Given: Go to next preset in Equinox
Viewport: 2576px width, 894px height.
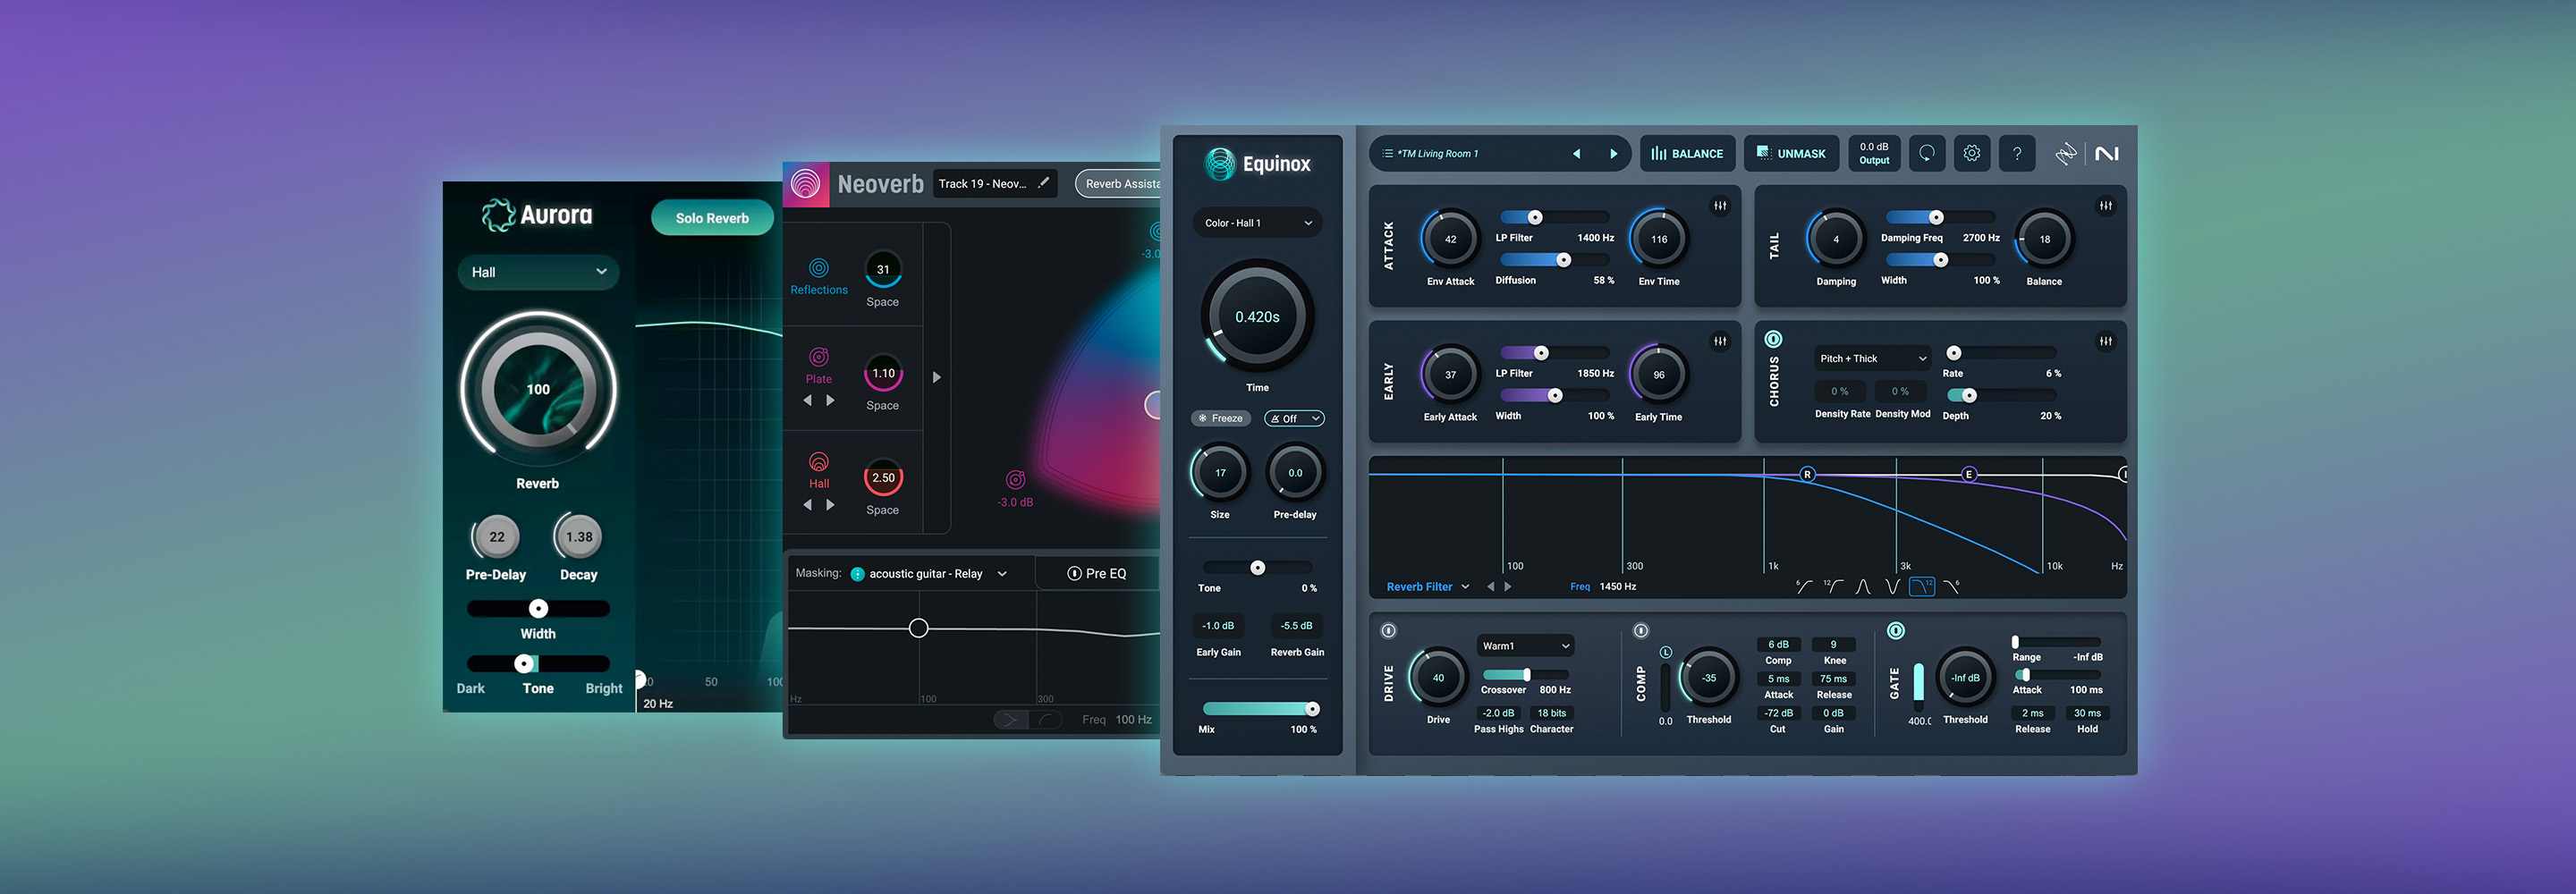Looking at the screenshot, I should (x=1612, y=154).
